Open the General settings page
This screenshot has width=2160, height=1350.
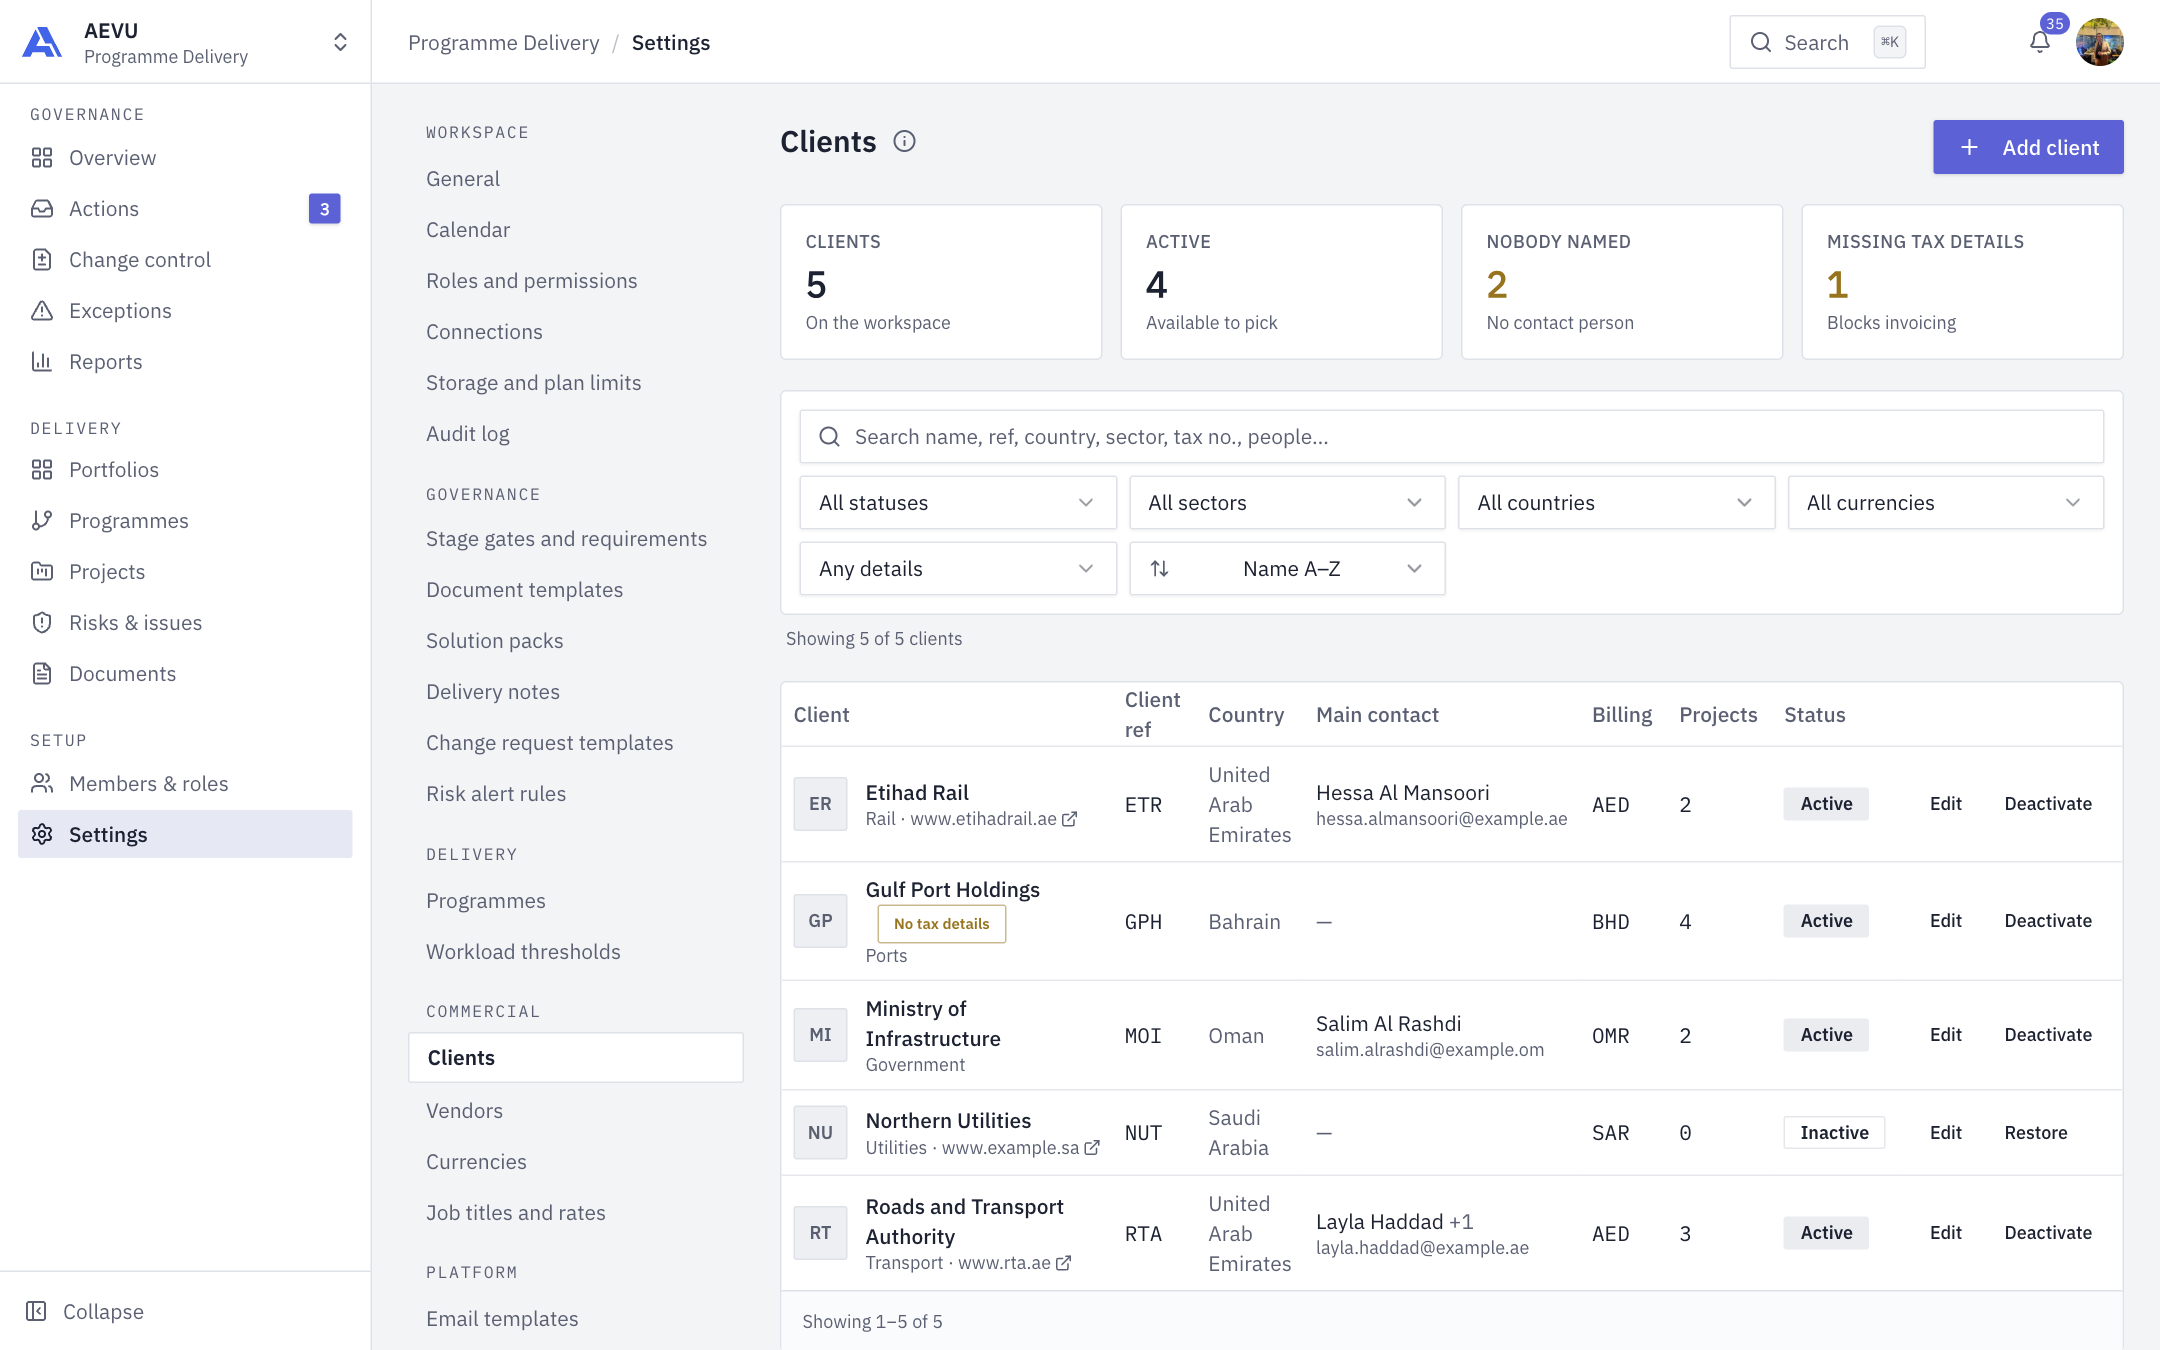[x=463, y=179]
